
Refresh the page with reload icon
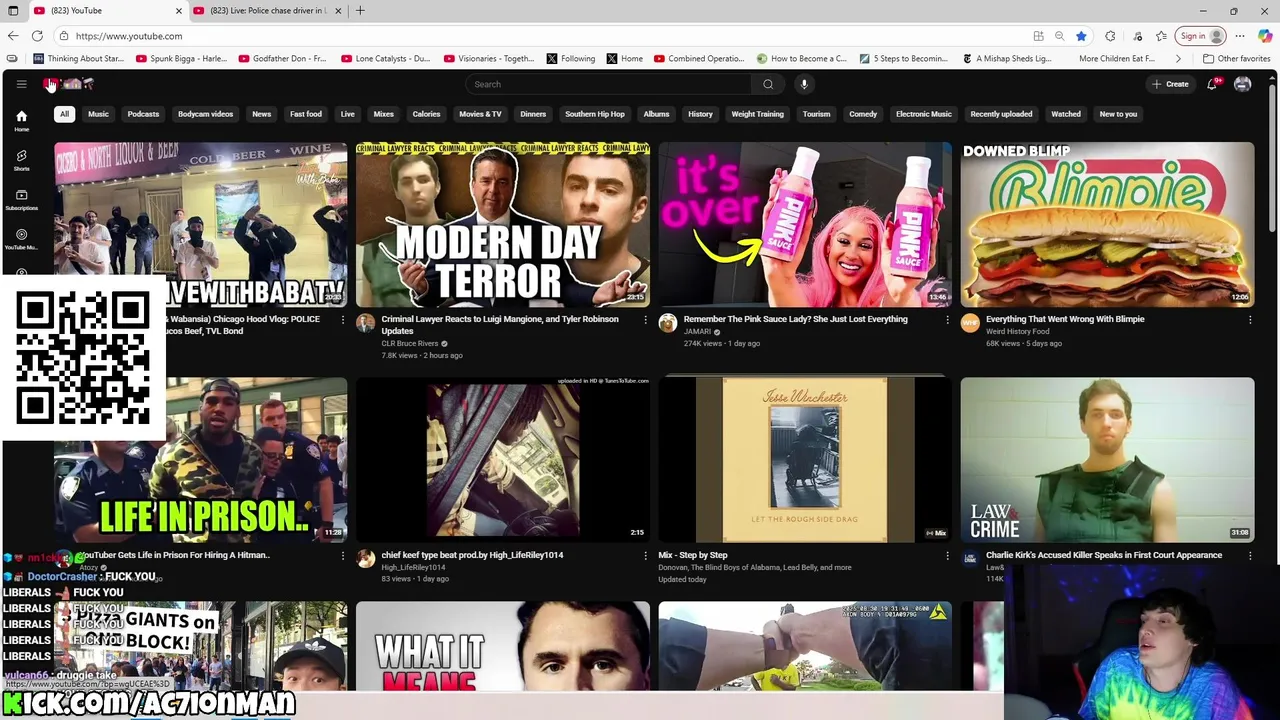[x=37, y=36]
